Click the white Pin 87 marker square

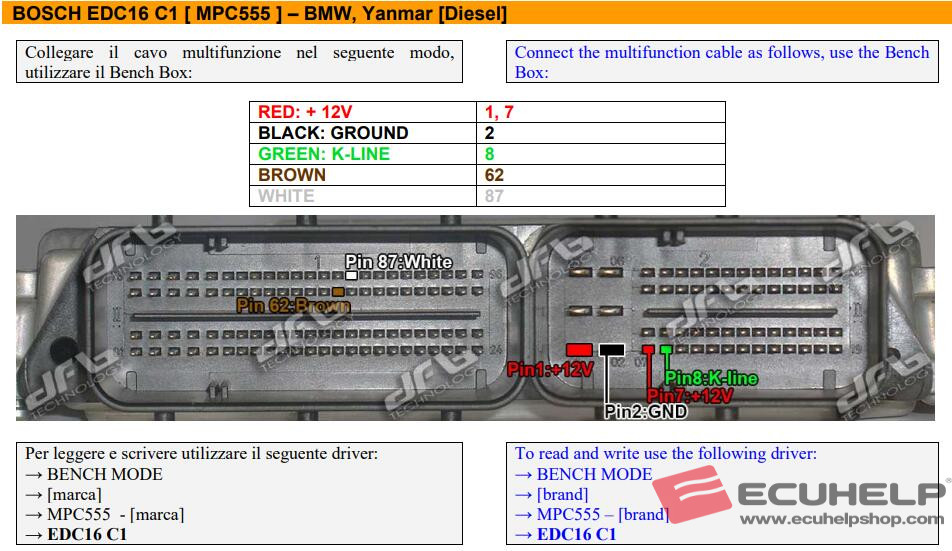pos(351,276)
